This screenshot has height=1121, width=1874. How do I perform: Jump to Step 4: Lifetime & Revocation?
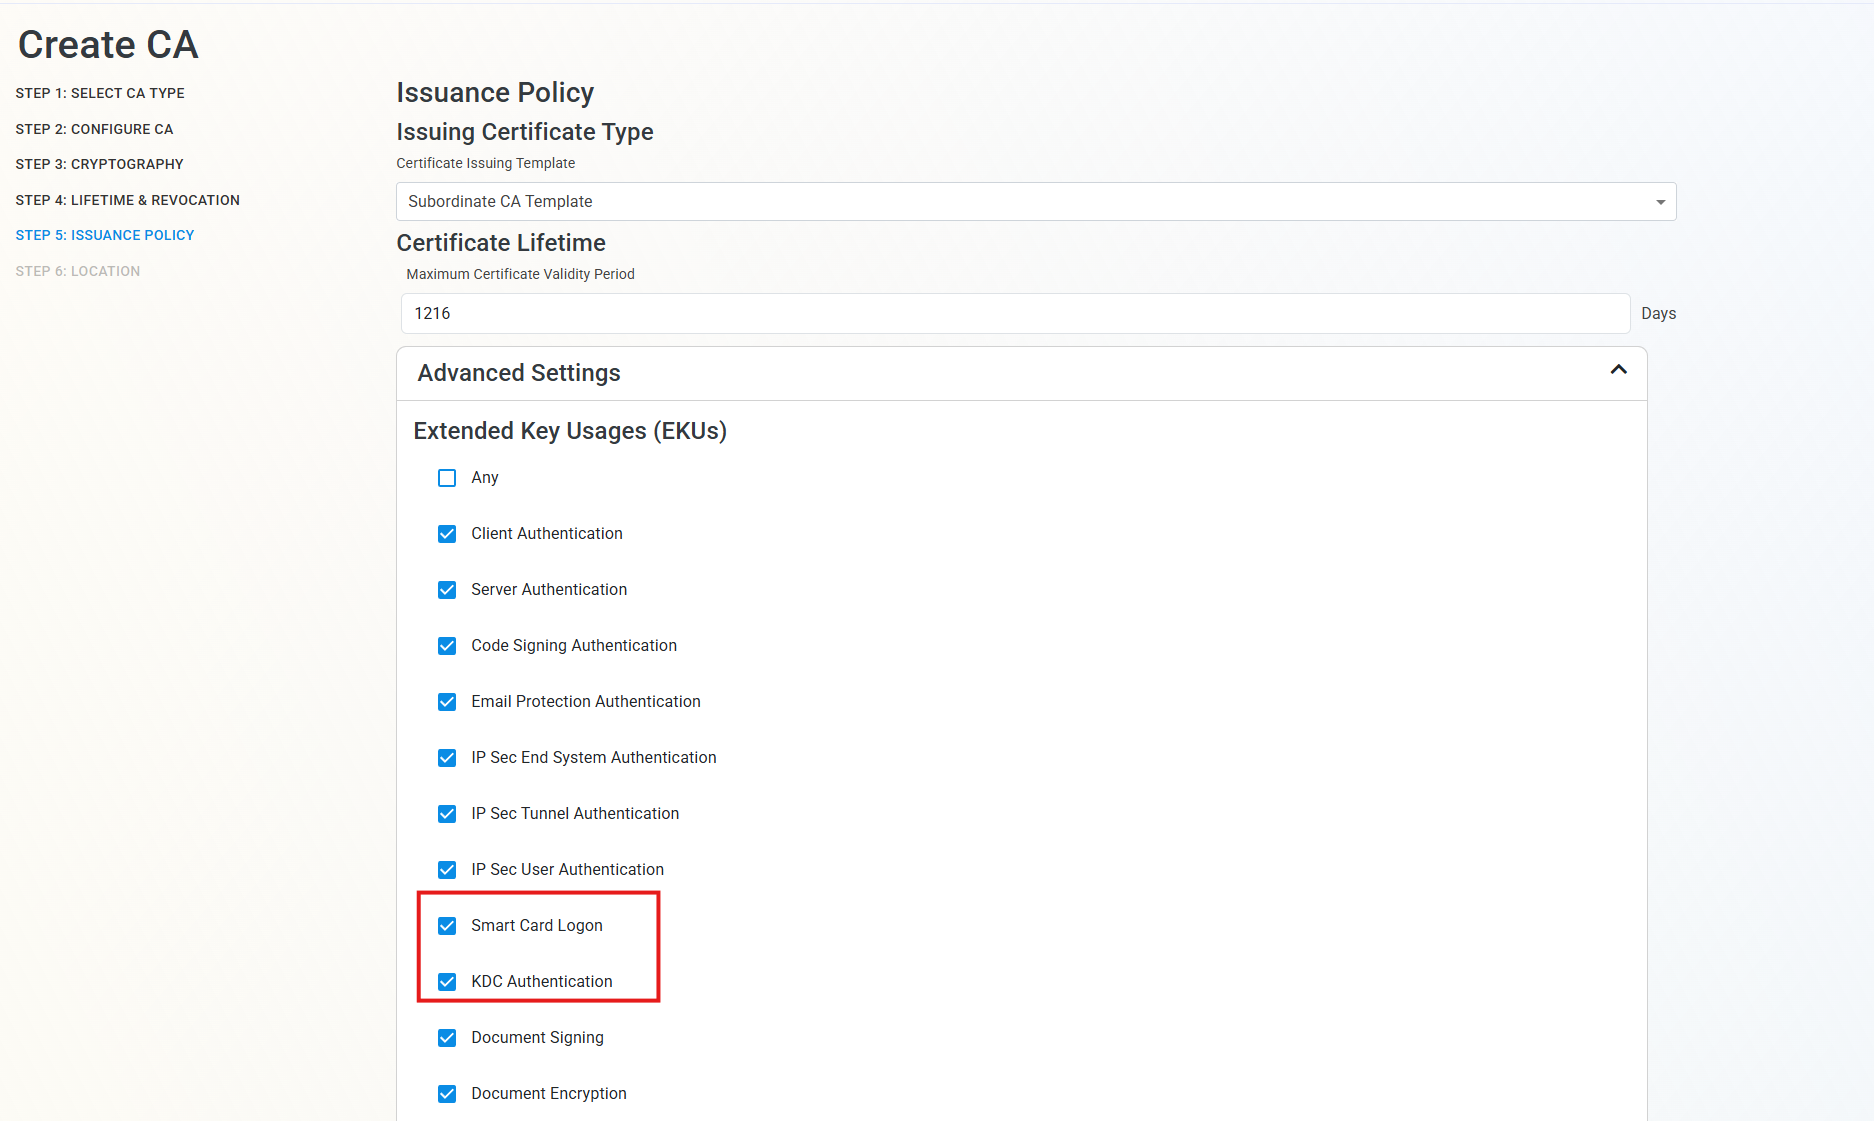(127, 200)
